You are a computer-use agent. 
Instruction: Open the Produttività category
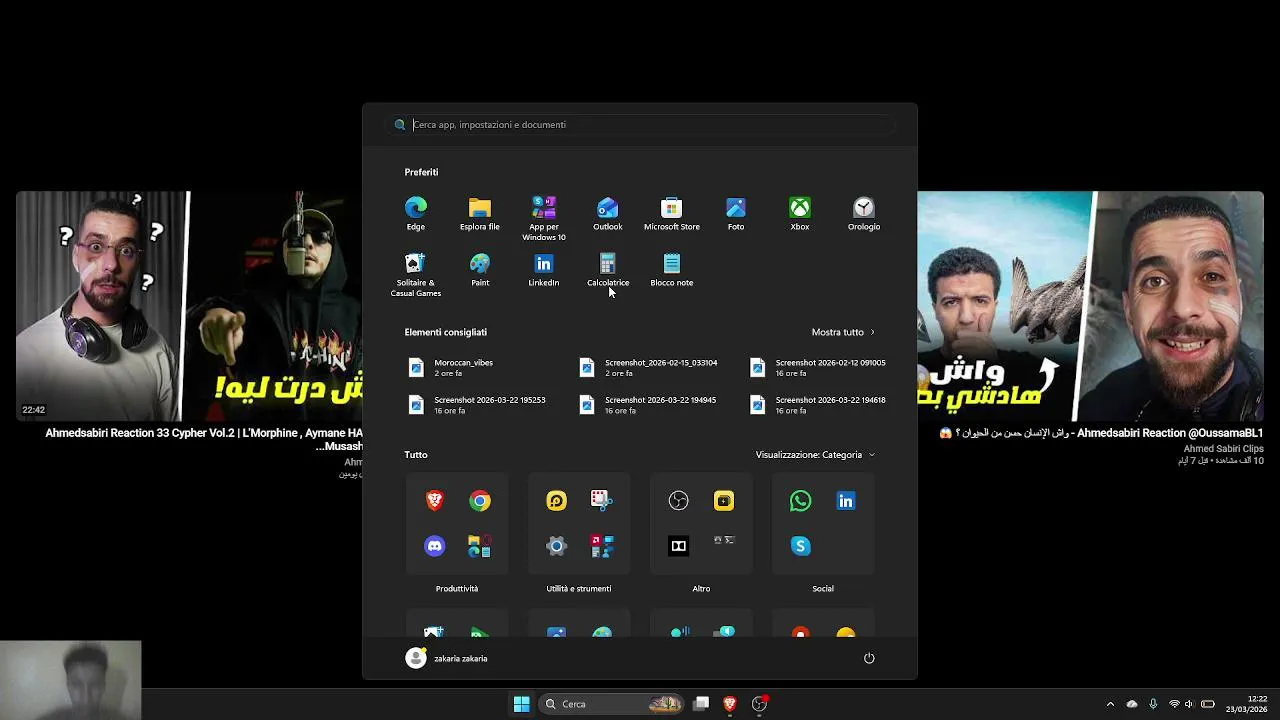[457, 589]
